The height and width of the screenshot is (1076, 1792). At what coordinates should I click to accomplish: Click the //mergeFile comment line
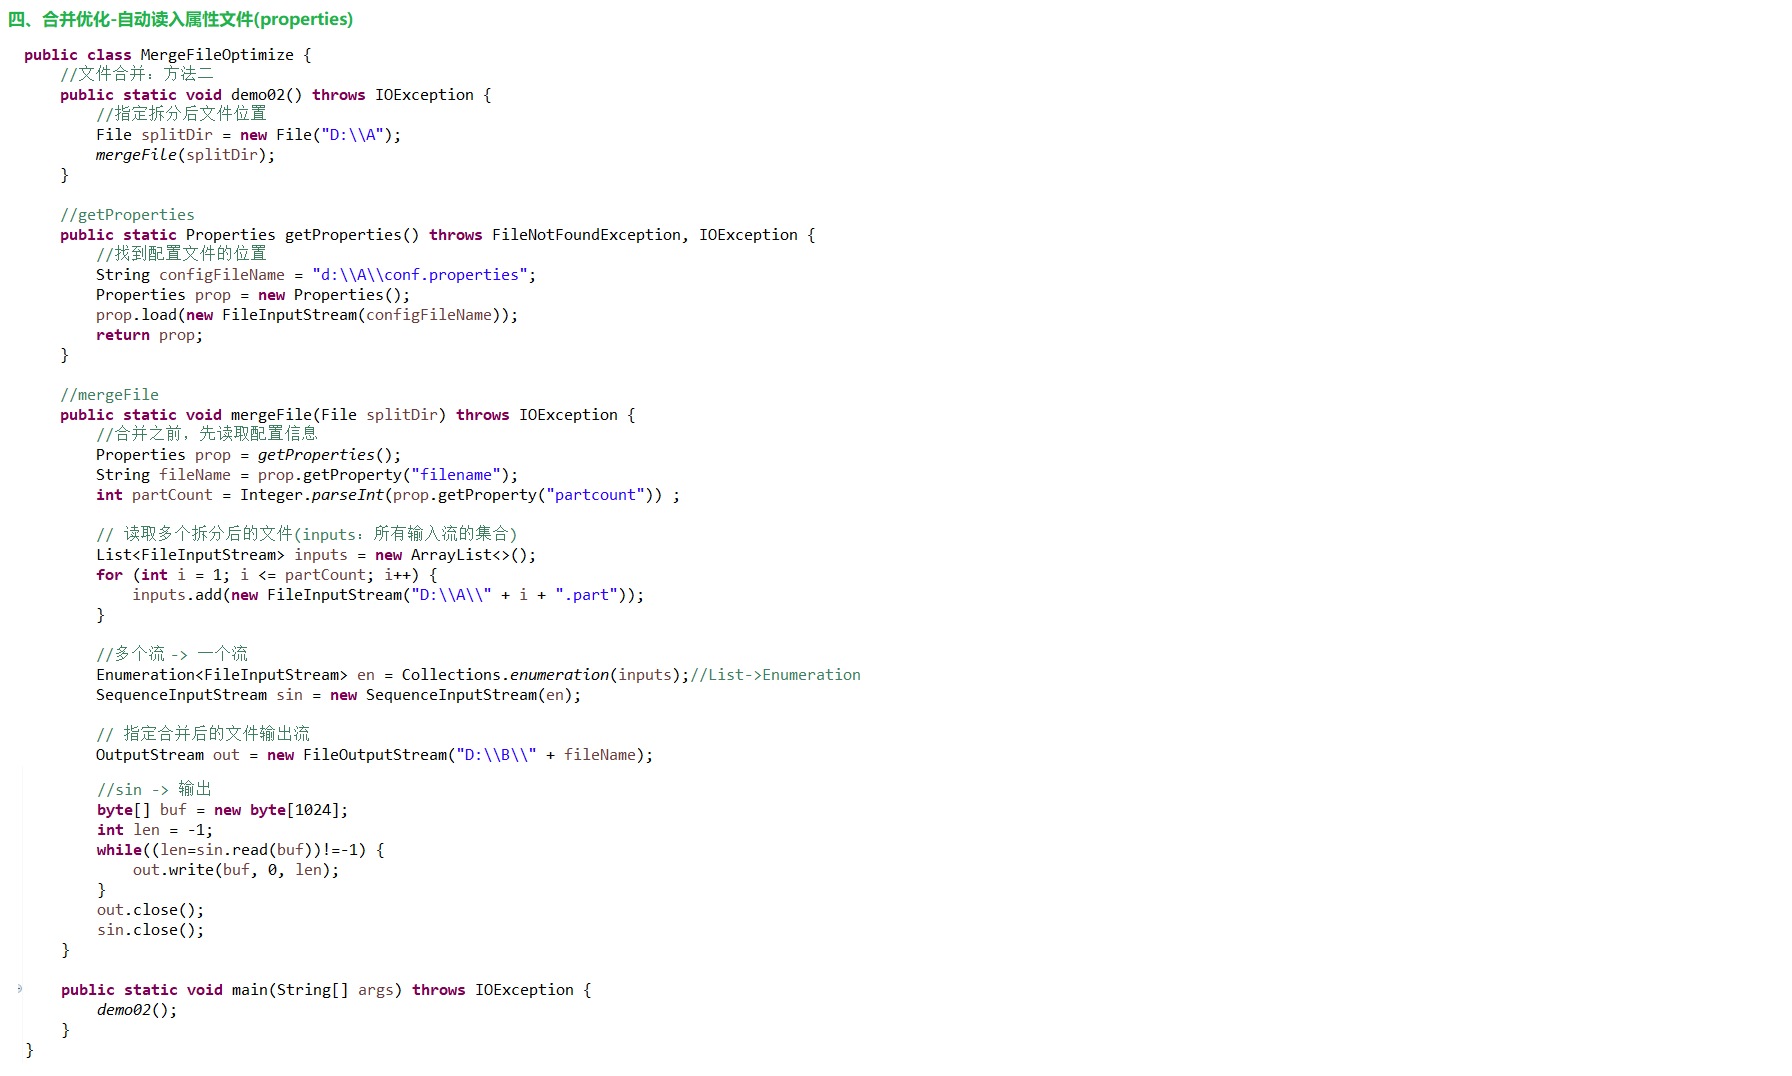tap(109, 395)
